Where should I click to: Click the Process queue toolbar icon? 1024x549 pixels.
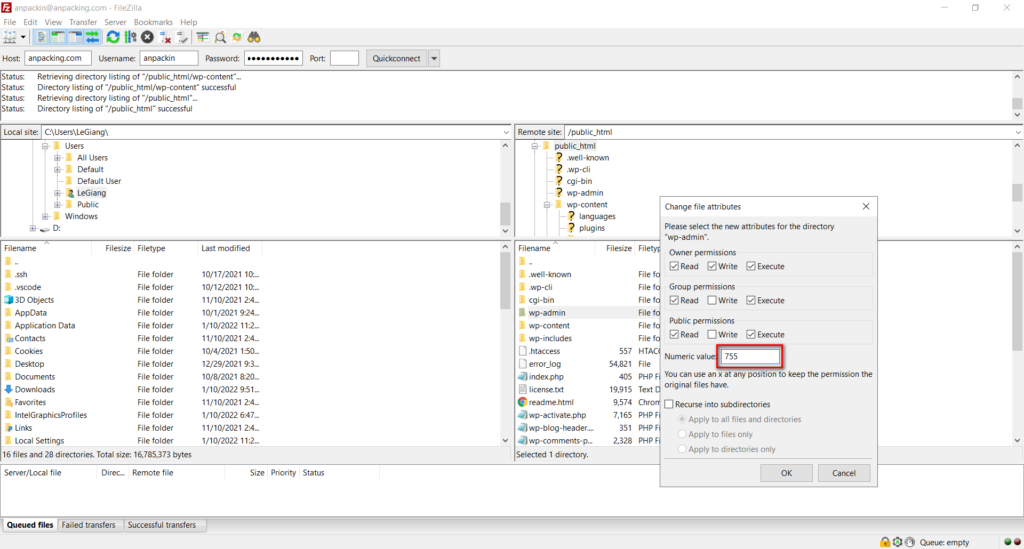pyautogui.click(x=131, y=37)
